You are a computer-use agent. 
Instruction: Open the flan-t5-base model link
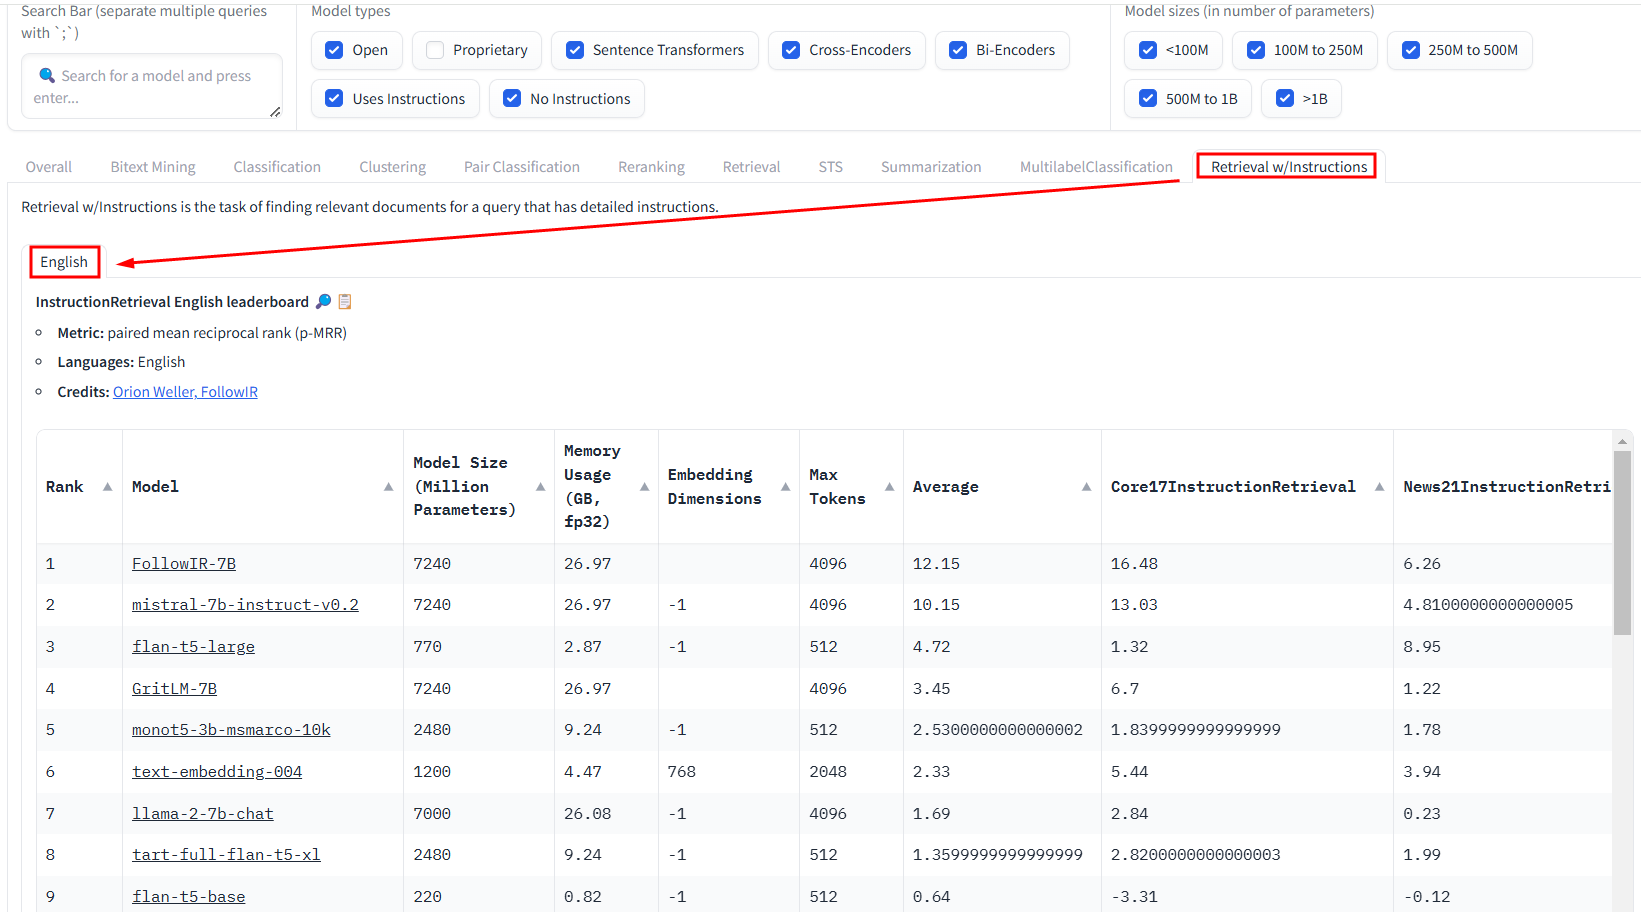[188, 897]
